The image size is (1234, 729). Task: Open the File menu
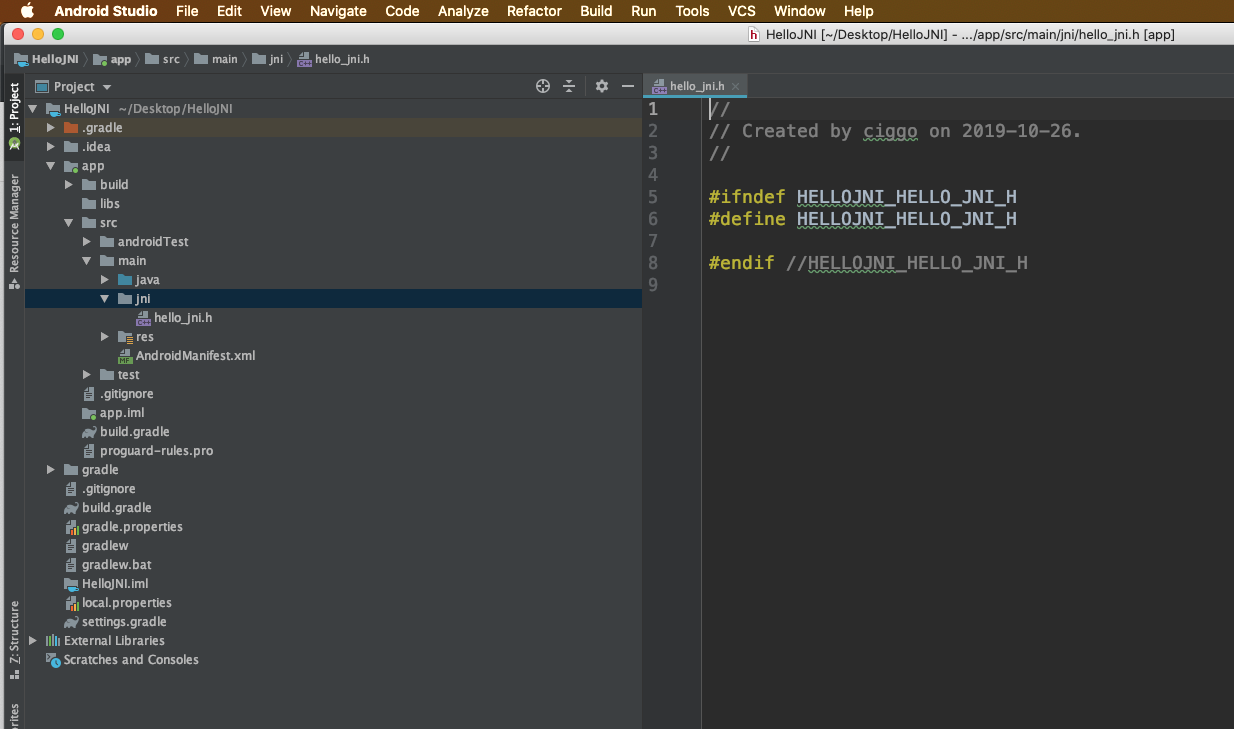coord(187,11)
